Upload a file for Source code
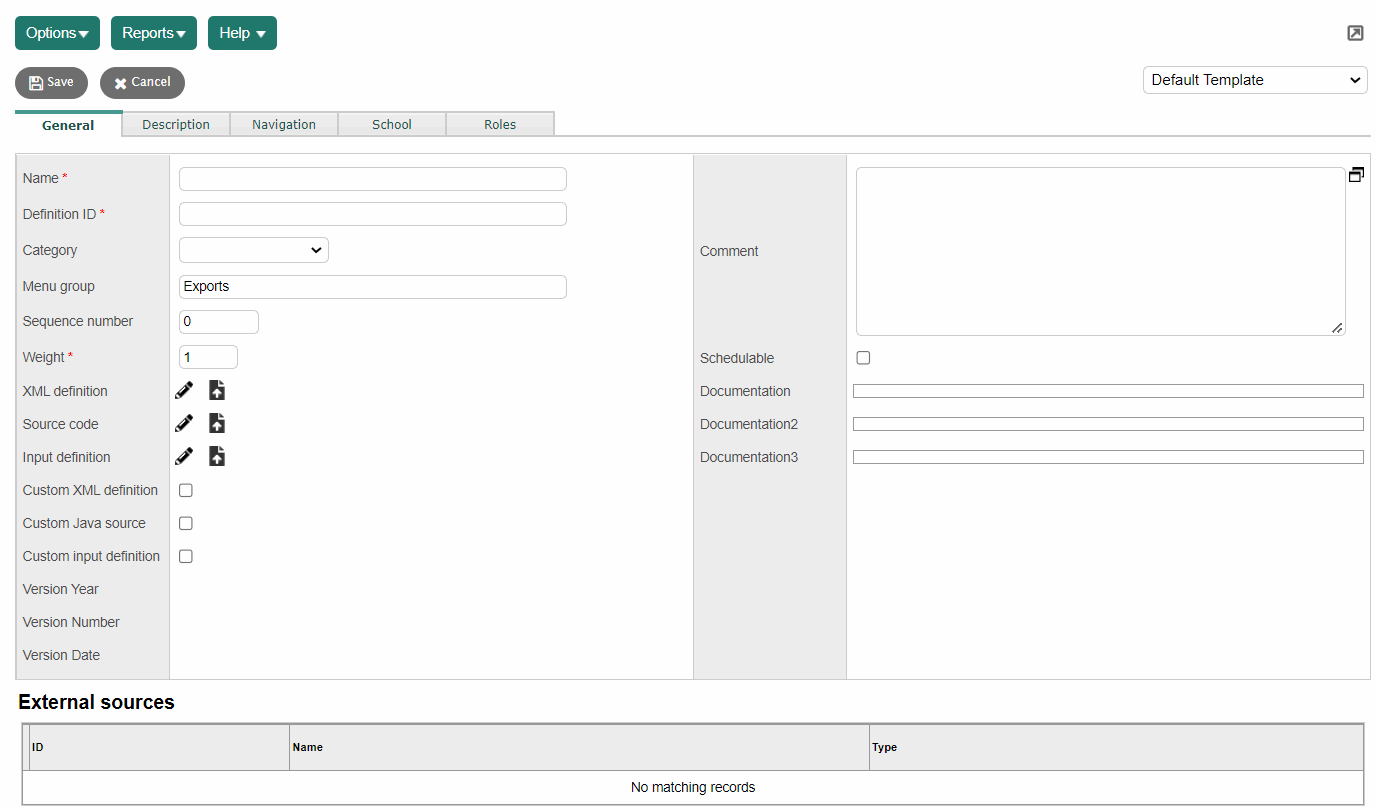This screenshot has width=1377, height=810. 217,424
